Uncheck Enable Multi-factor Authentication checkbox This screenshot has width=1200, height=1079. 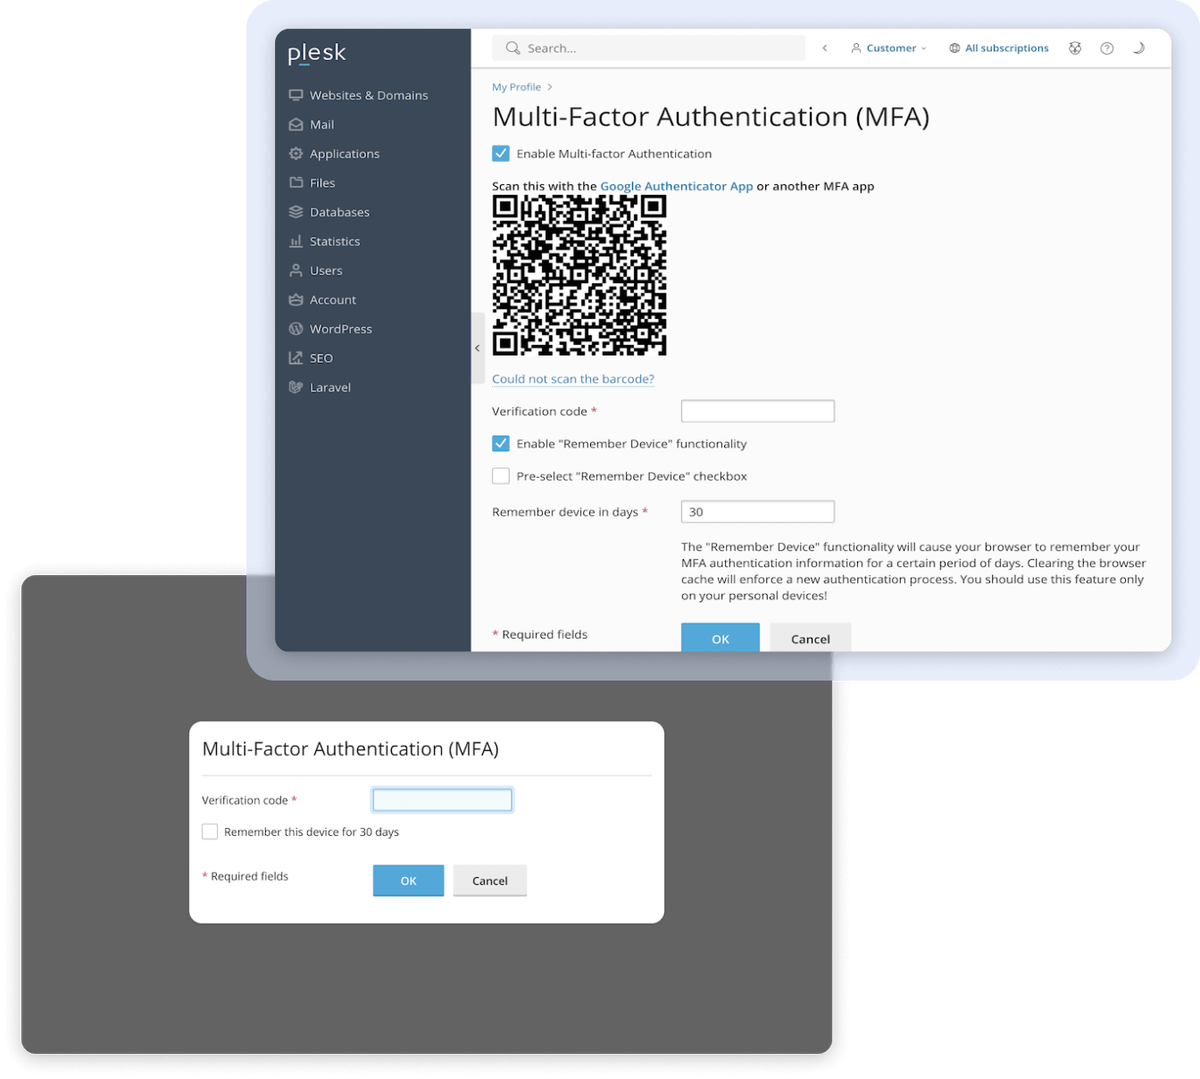coord(501,154)
